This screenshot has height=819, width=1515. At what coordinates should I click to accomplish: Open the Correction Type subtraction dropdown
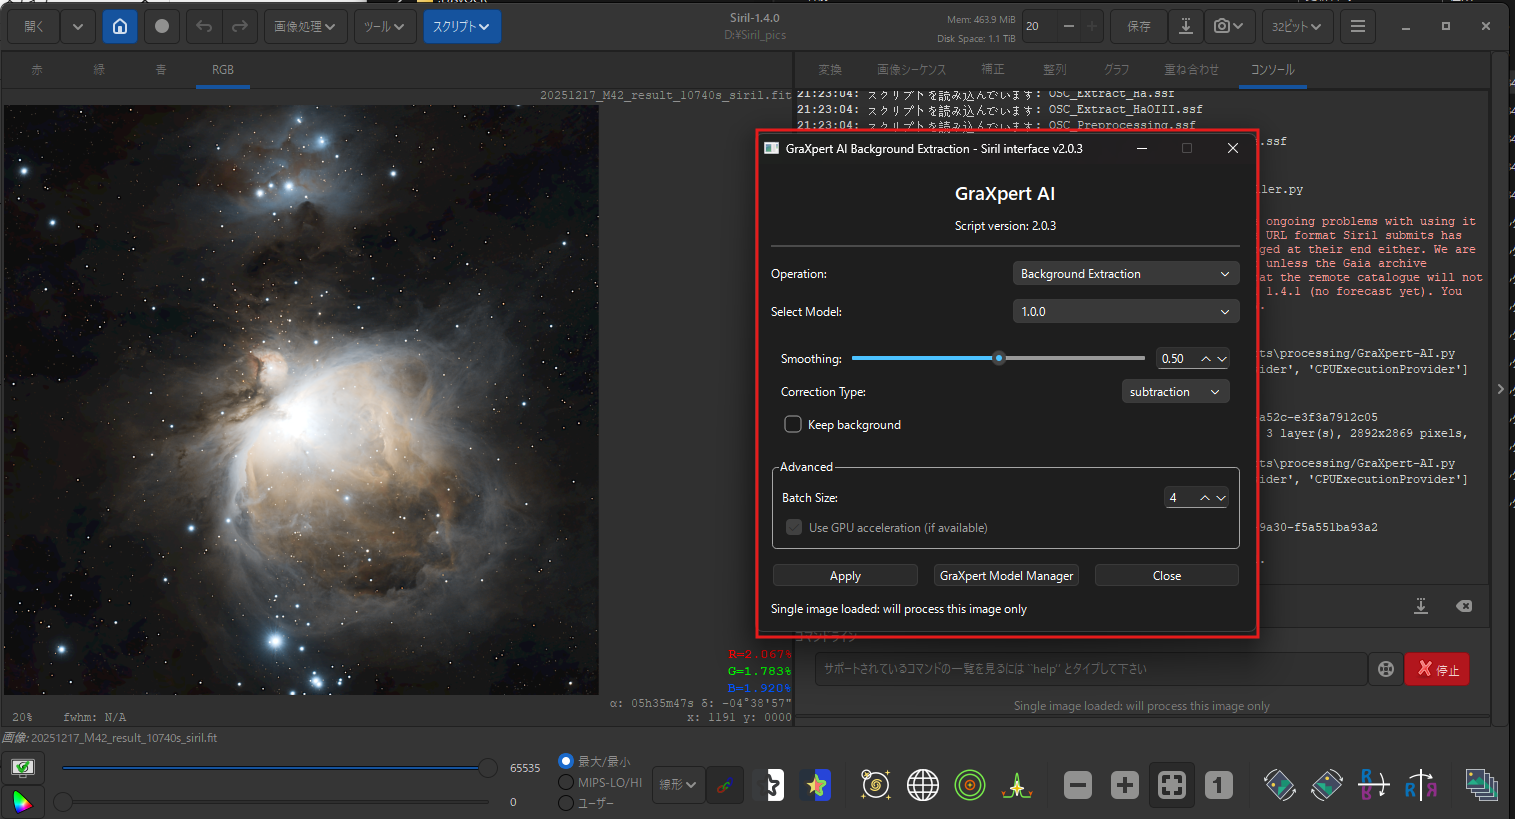(x=1174, y=392)
